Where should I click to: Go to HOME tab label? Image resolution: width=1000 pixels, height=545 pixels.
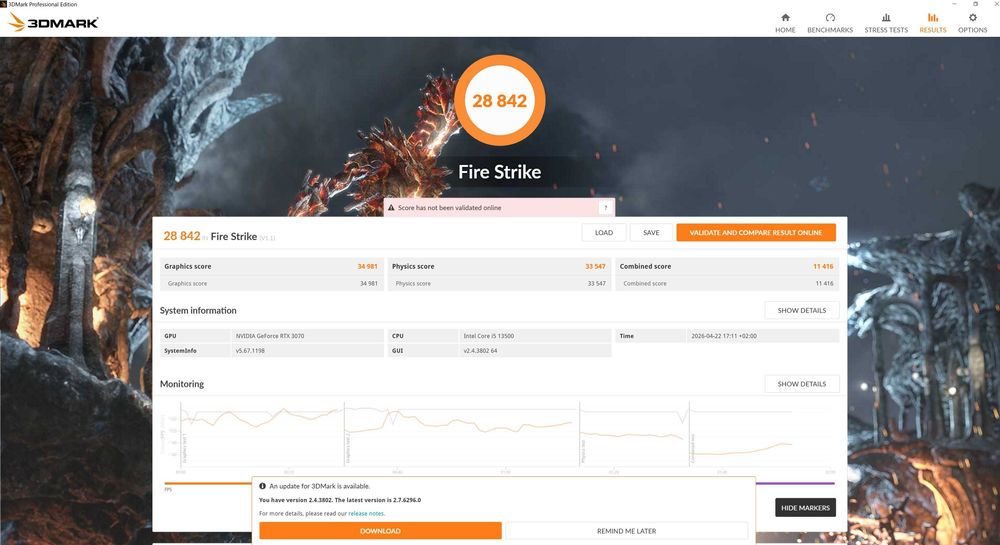[x=785, y=30]
